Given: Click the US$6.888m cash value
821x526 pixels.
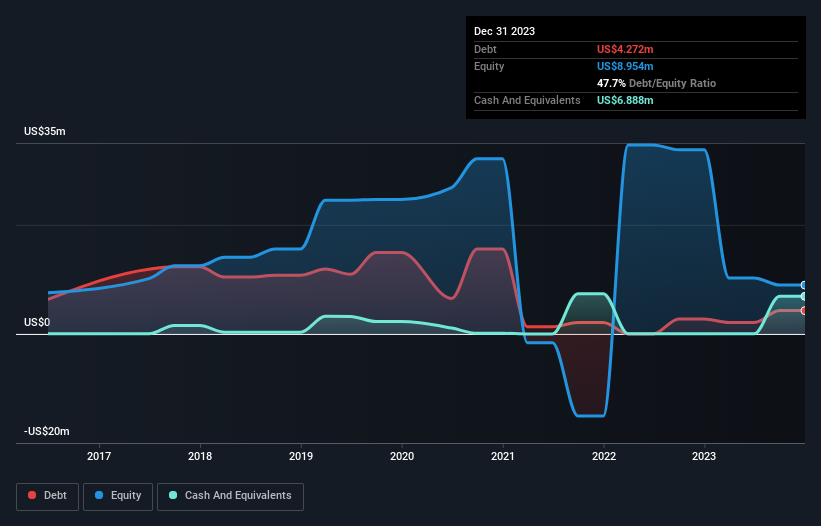Looking at the screenshot, I should 625,100.
